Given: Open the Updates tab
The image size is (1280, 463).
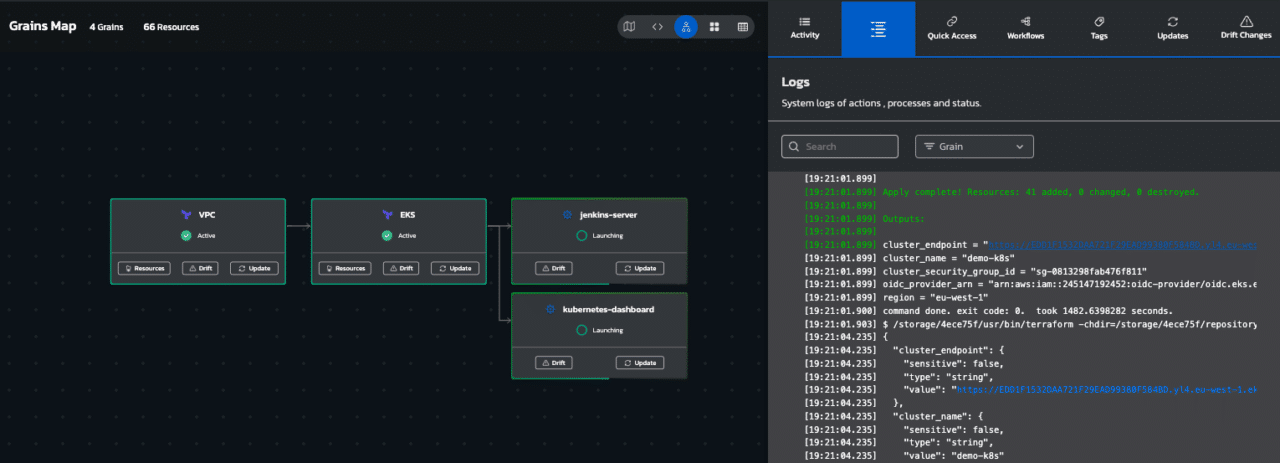Looking at the screenshot, I should pos(1172,28).
